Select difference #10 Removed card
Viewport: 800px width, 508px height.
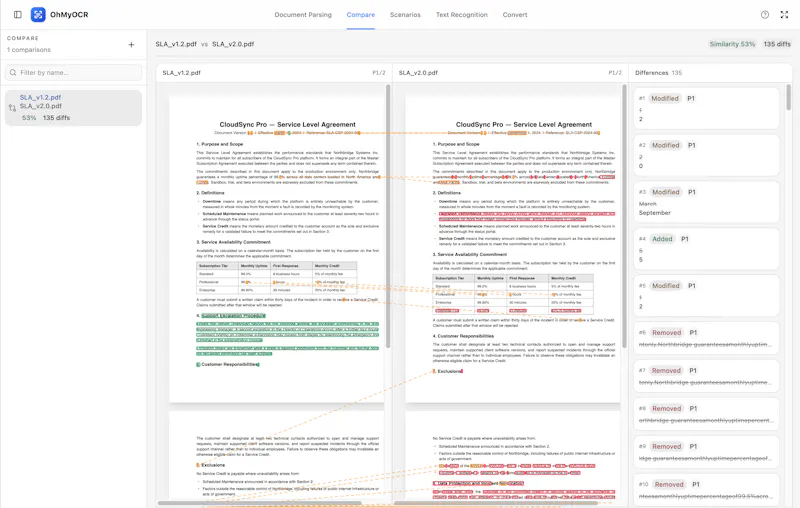tap(707, 490)
